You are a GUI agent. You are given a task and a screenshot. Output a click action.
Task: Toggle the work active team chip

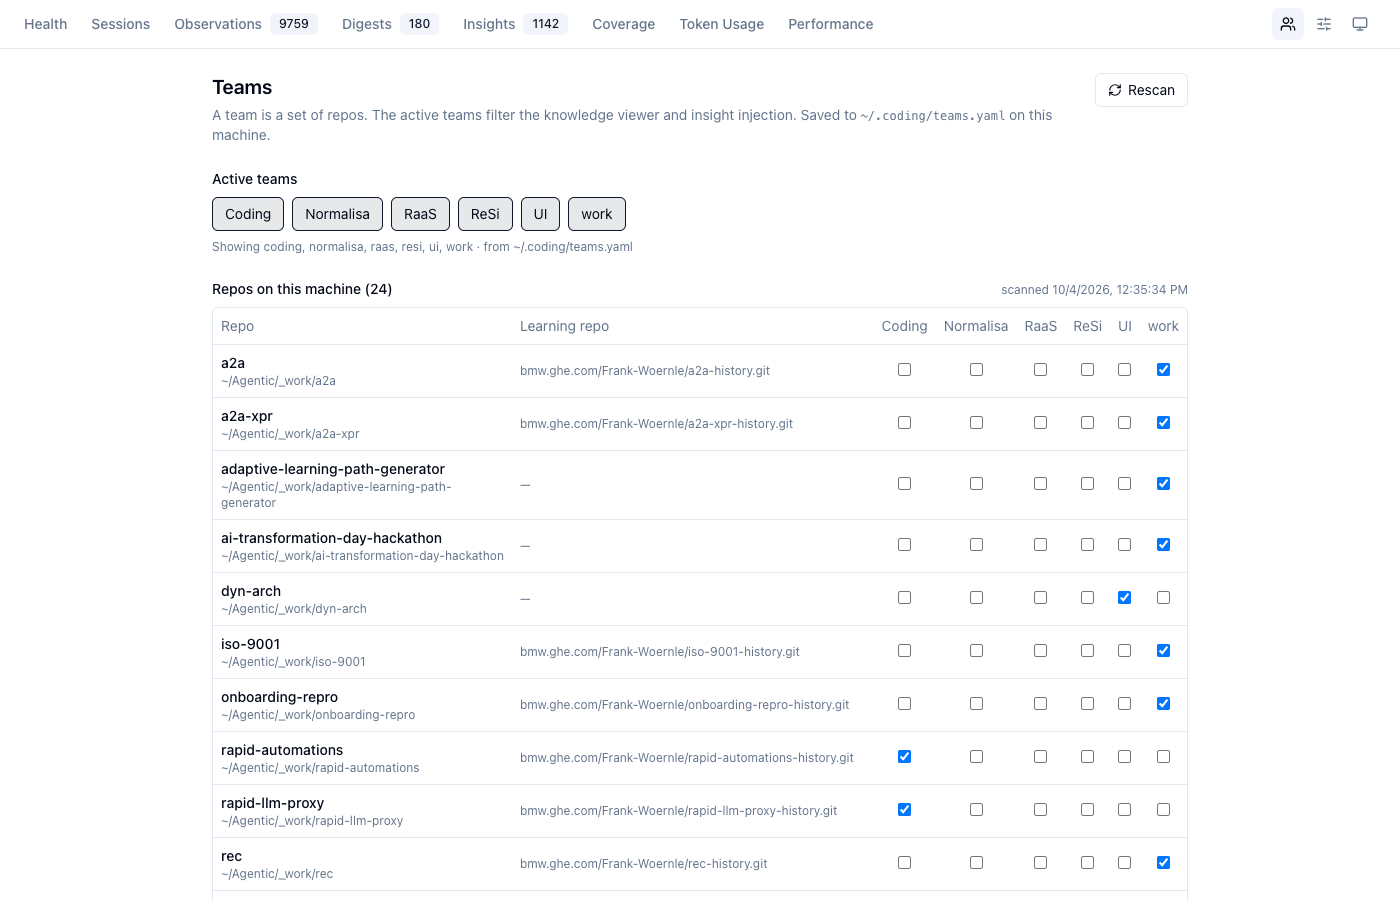[x=597, y=214]
